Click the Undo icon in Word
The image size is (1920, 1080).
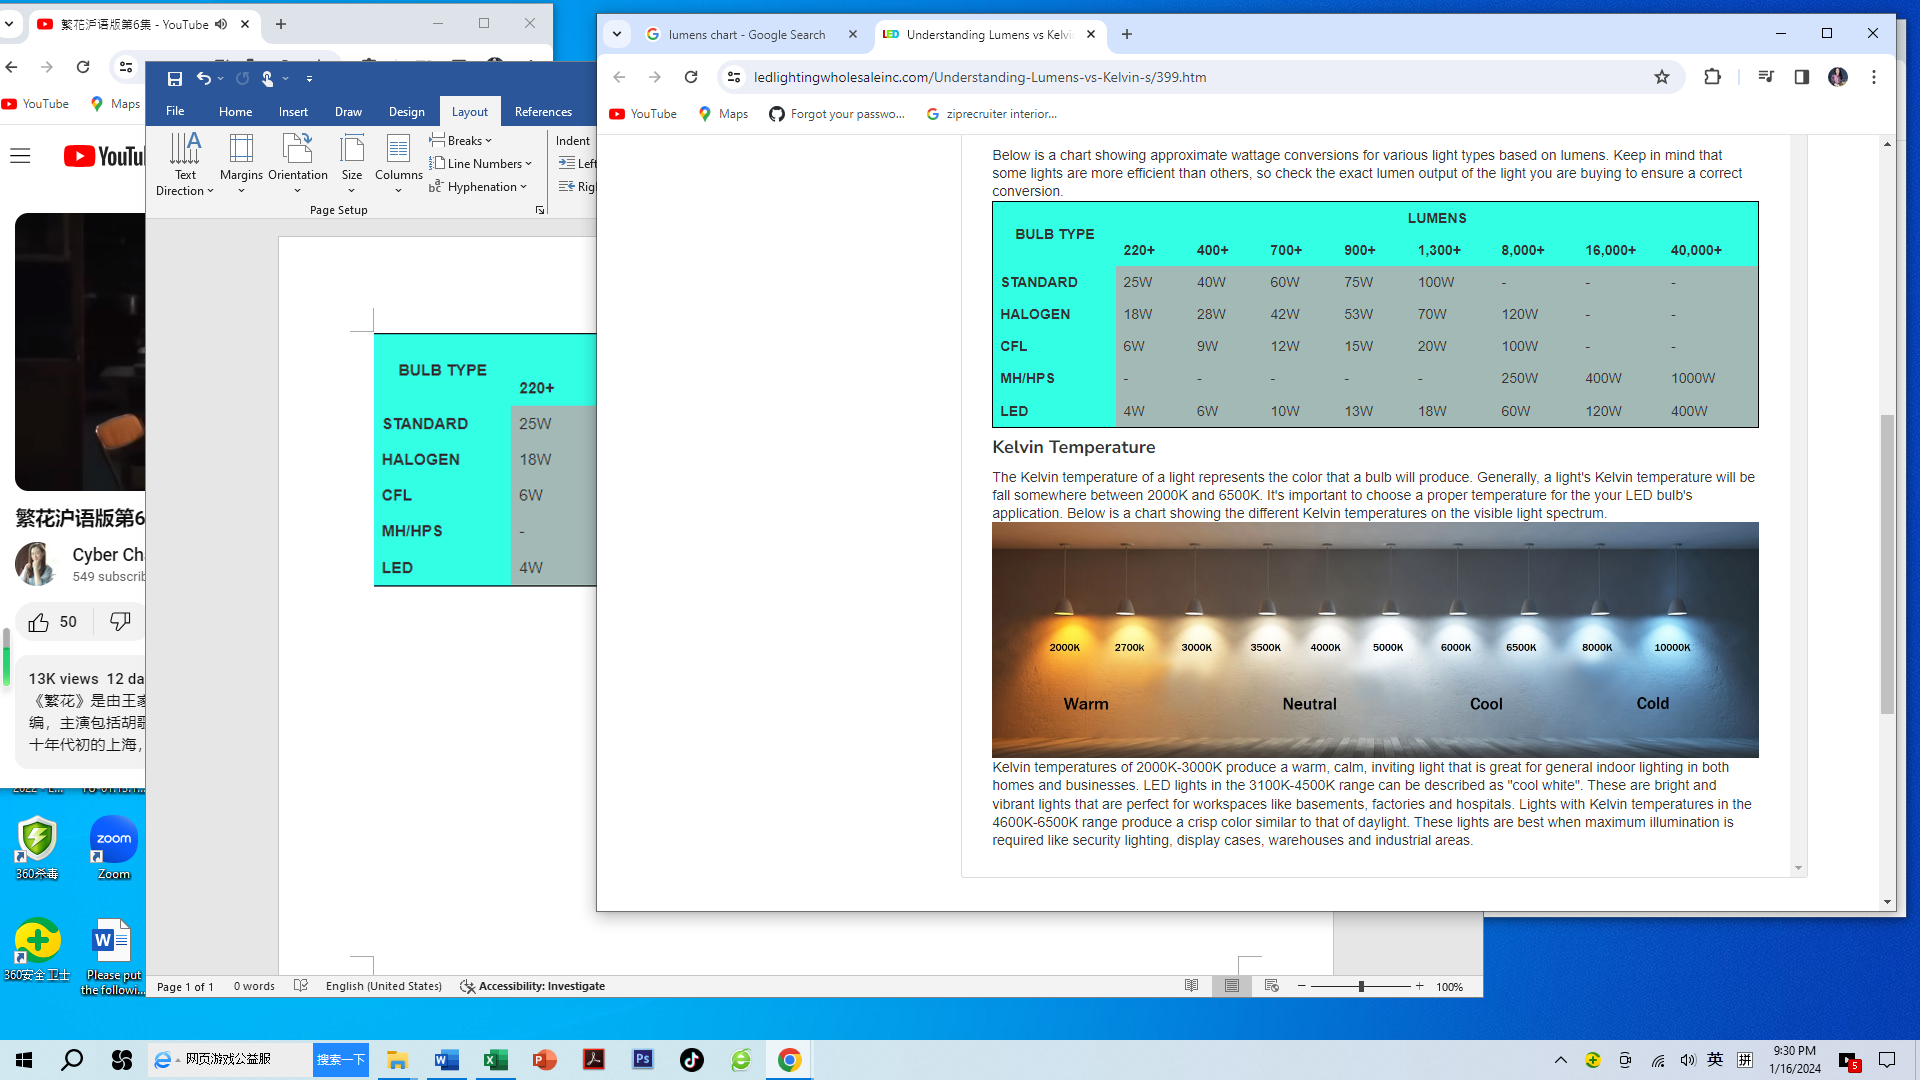[204, 78]
